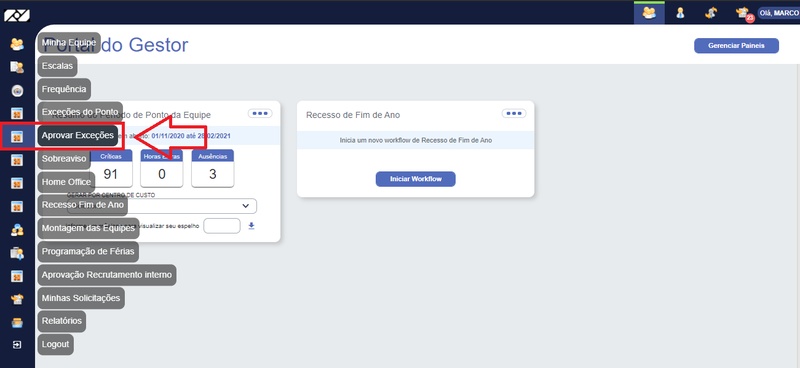Viewport: 800px width, 368px height.
Task: Select the highlighted Aprovar Exceções calendar icon
Action: tap(17, 137)
